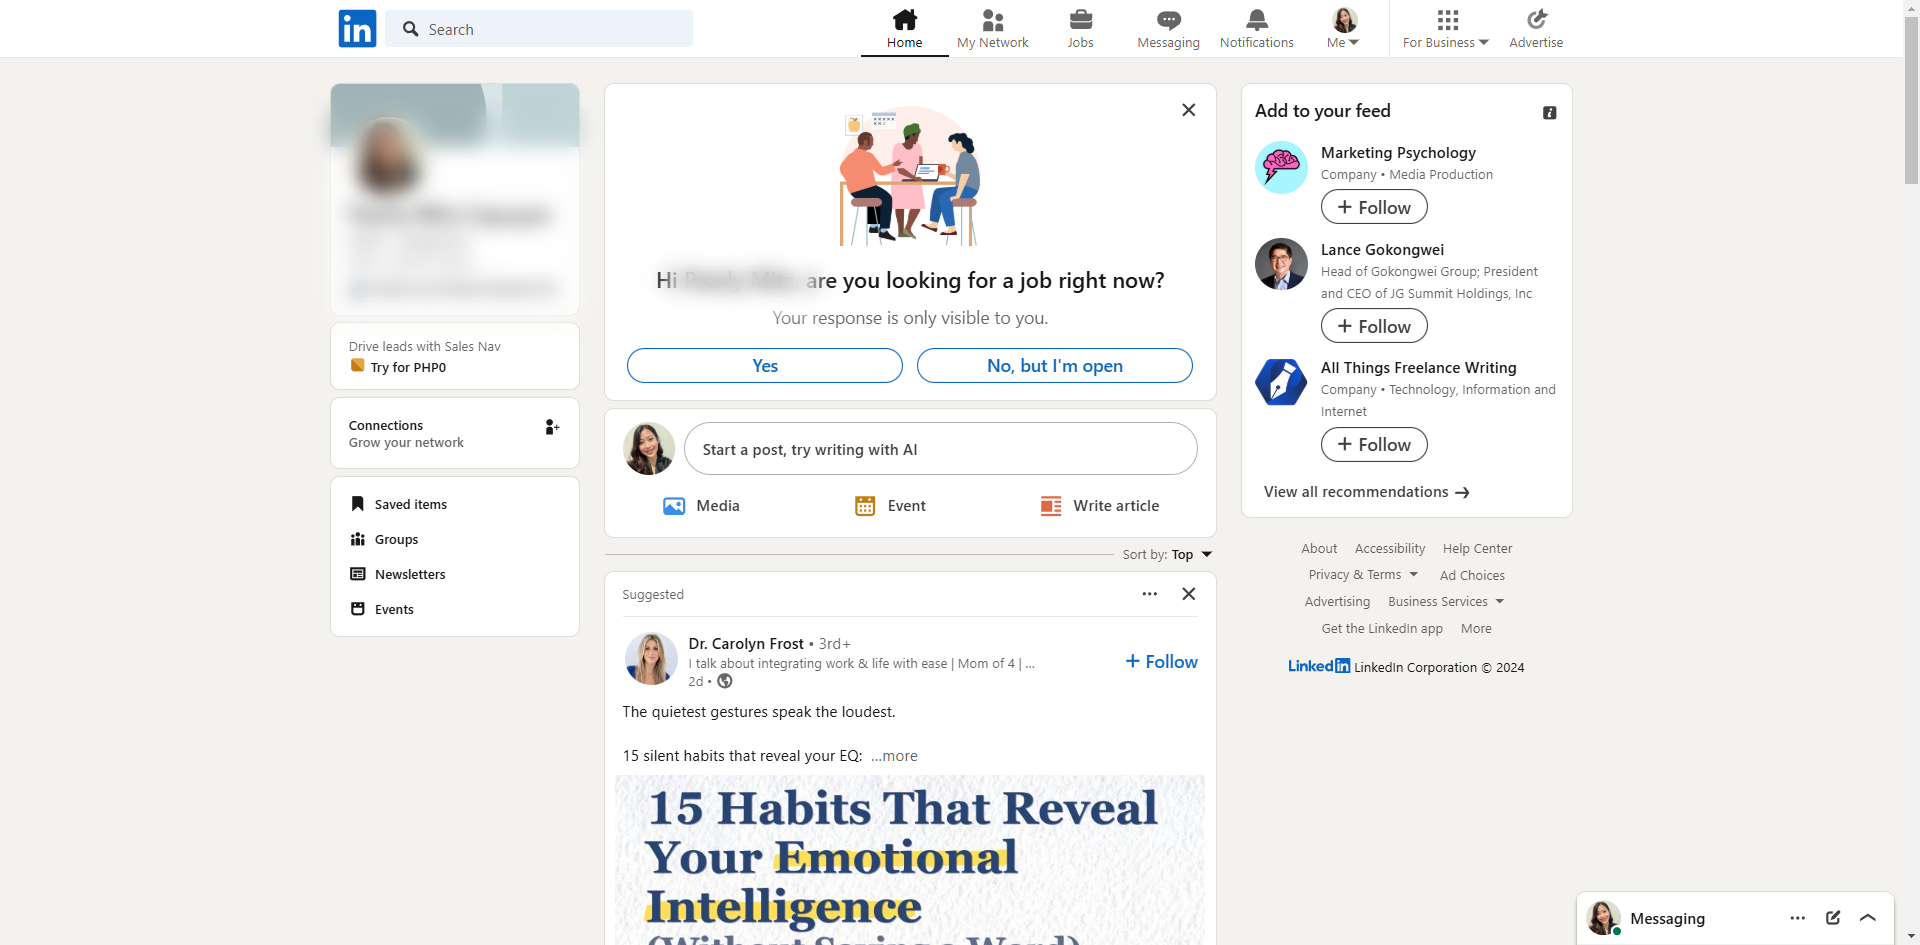Screen dimensions: 1920x945
Task: Follow Dr. Carolyn Frost
Action: (x=1162, y=662)
